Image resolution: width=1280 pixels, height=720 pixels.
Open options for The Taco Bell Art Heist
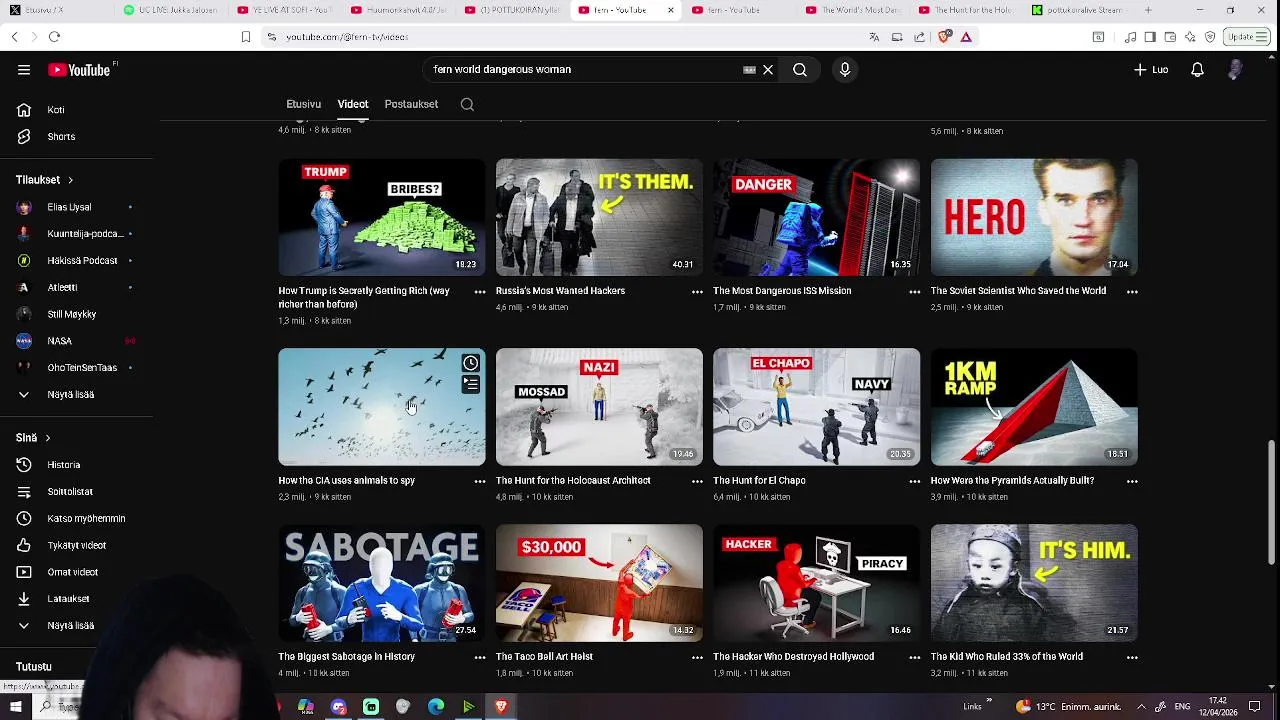click(697, 658)
